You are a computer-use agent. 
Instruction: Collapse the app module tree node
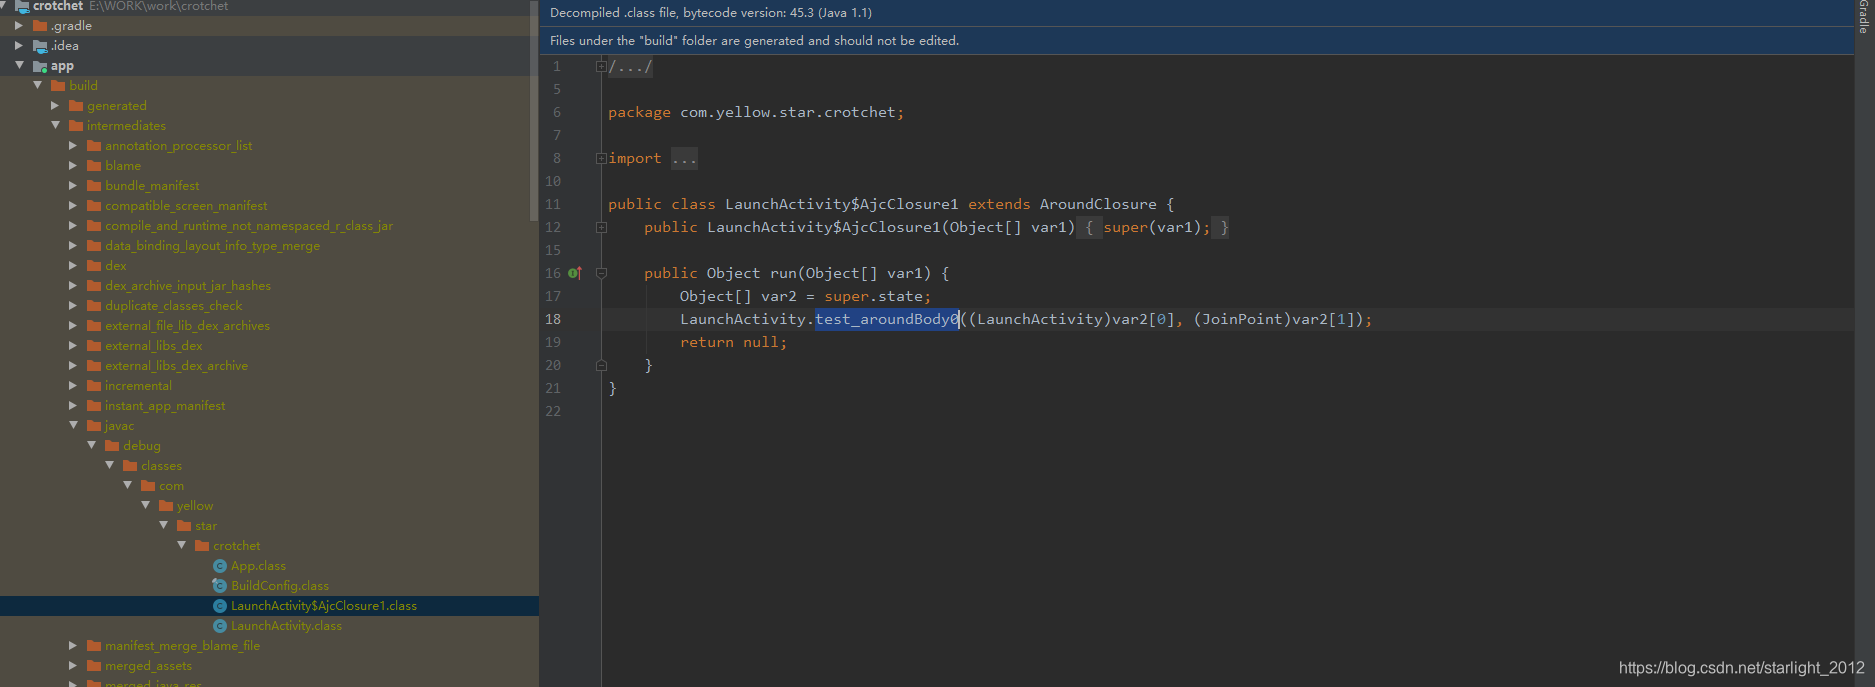(x=19, y=65)
